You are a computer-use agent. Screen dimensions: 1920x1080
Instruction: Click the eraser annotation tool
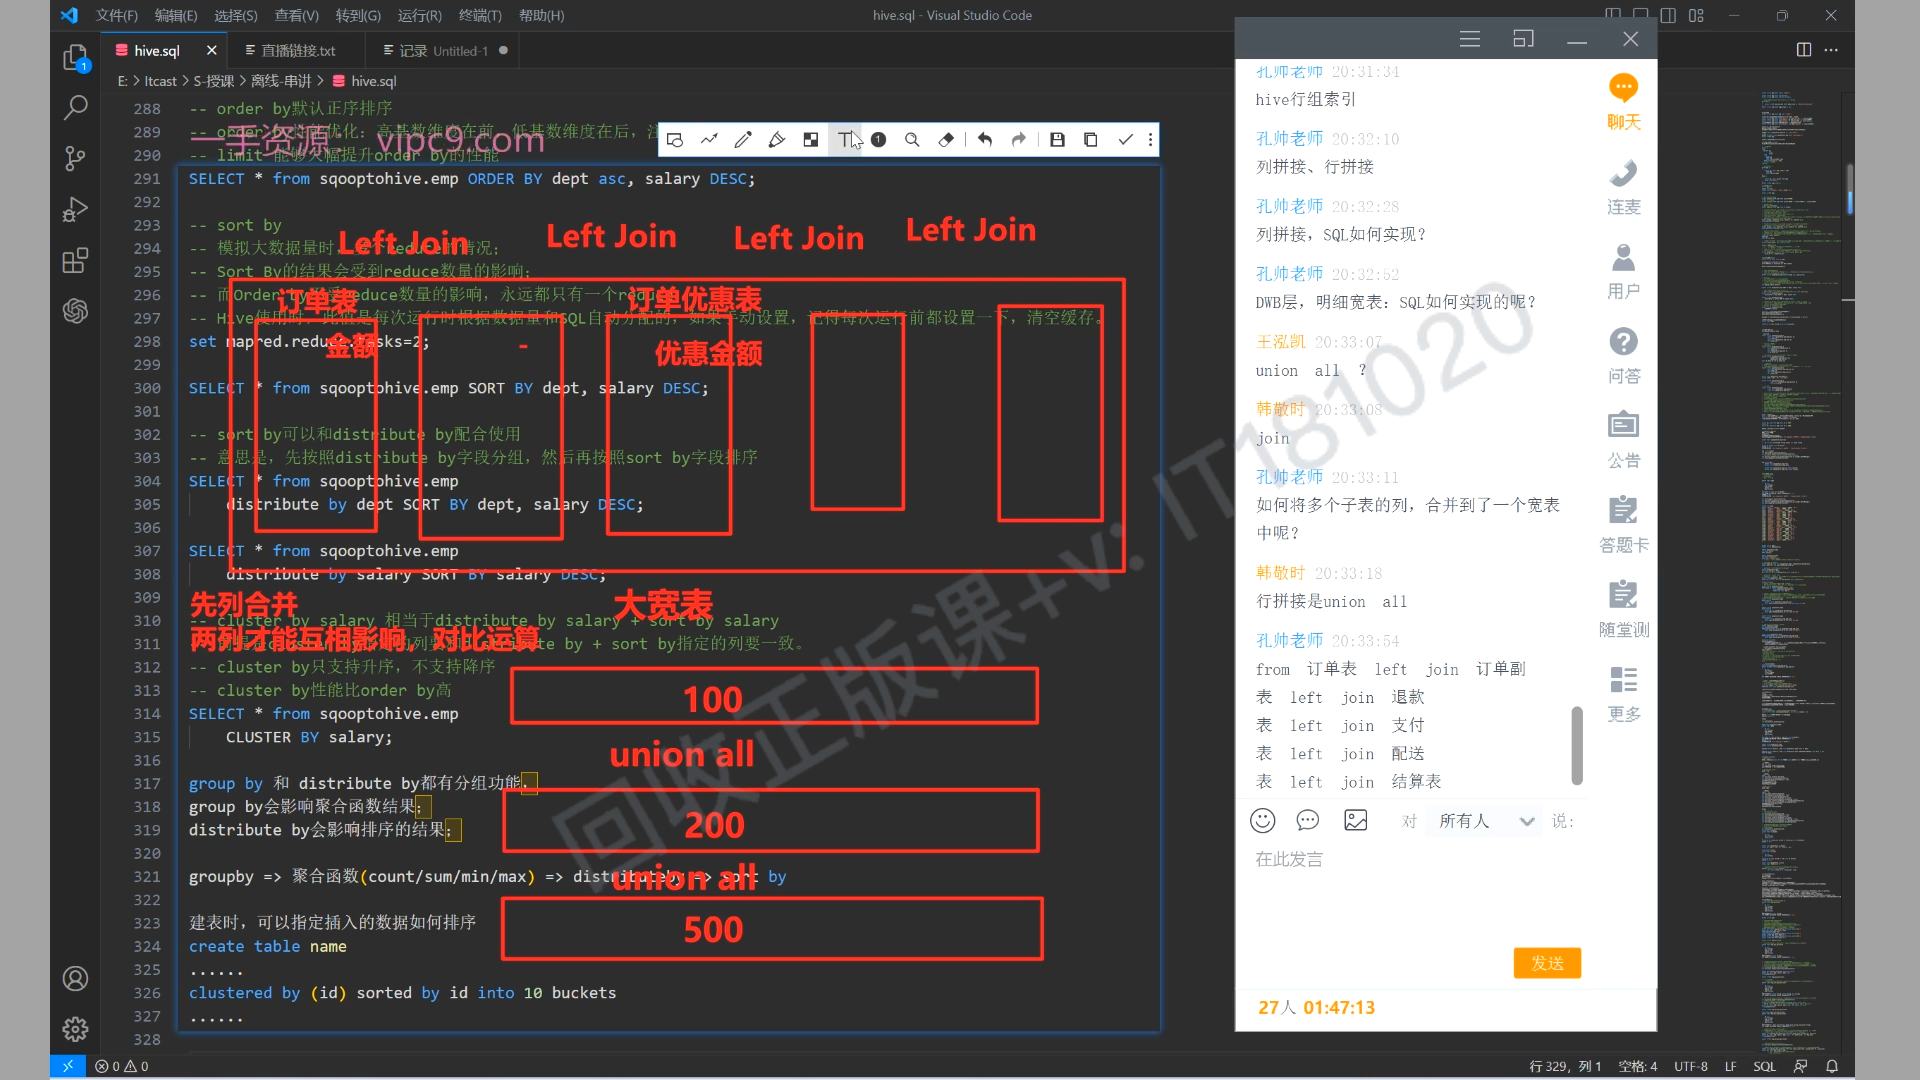[946, 140]
